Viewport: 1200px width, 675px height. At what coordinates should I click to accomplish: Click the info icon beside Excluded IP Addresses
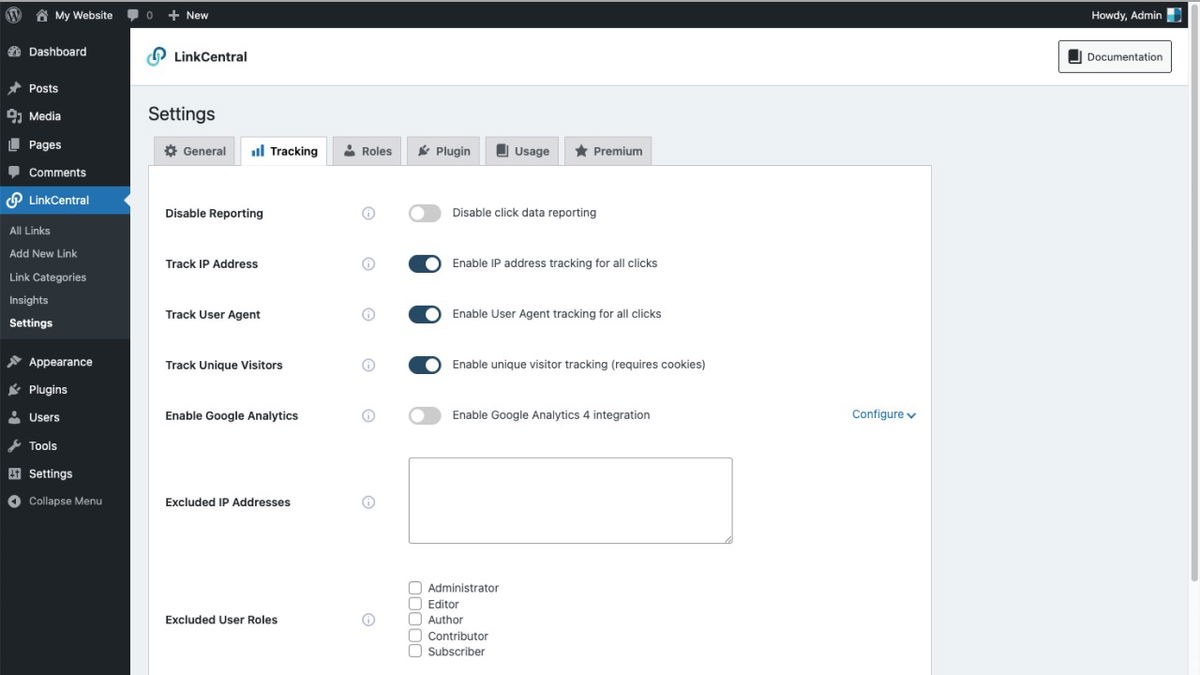[x=368, y=502]
